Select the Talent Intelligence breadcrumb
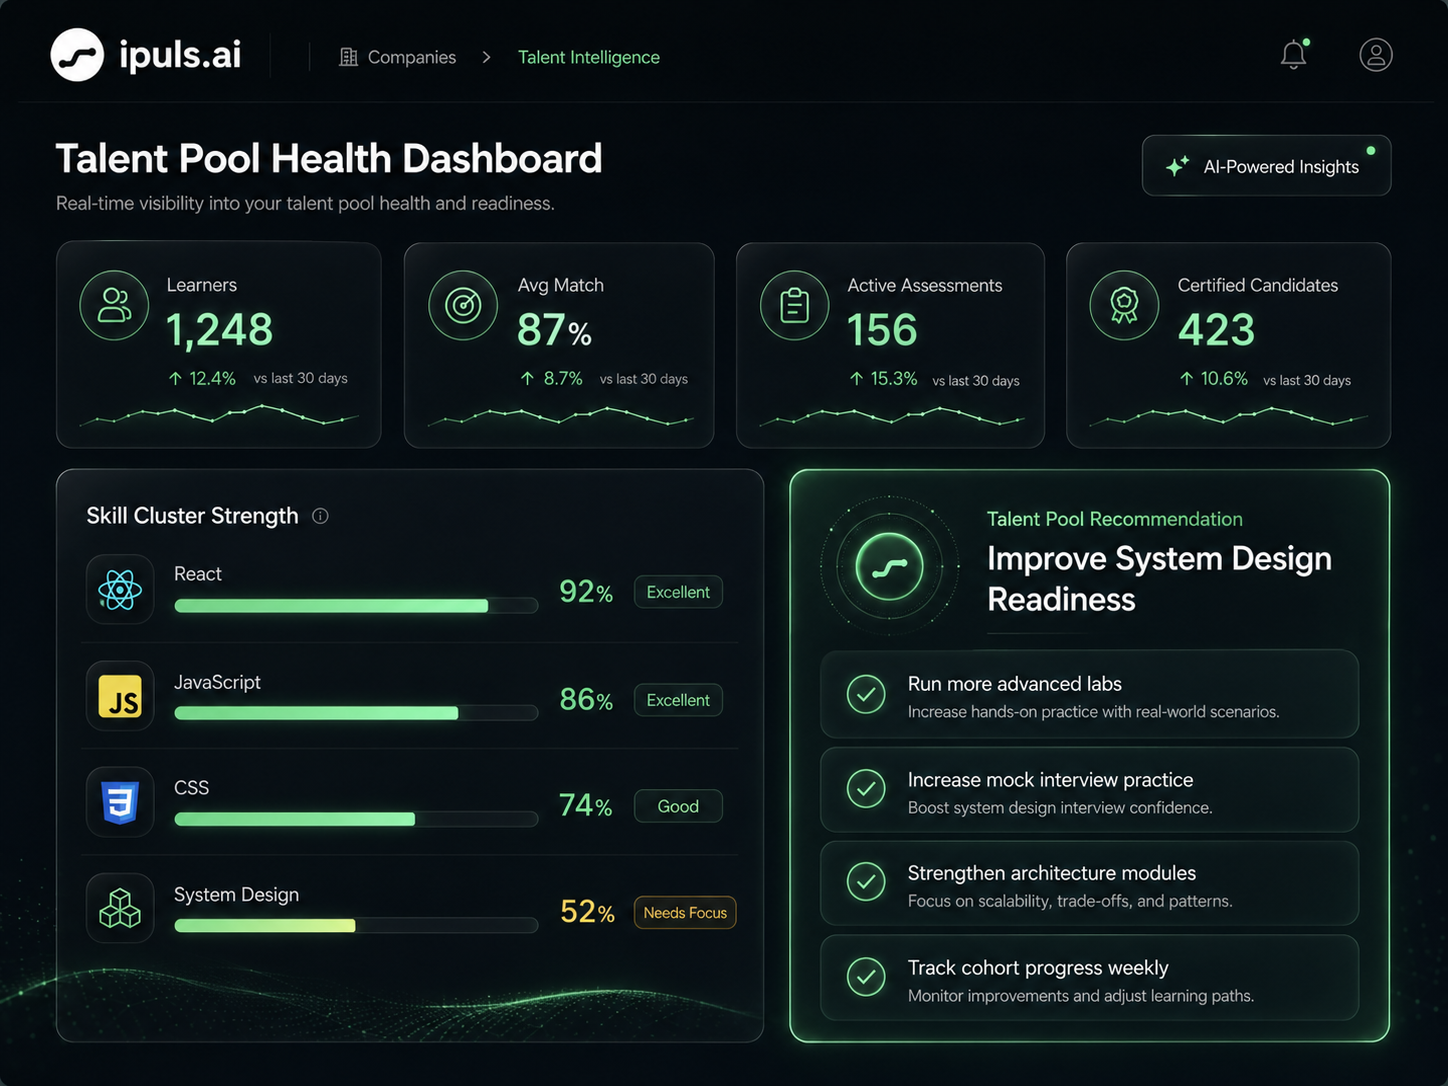 click(x=589, y=57)
